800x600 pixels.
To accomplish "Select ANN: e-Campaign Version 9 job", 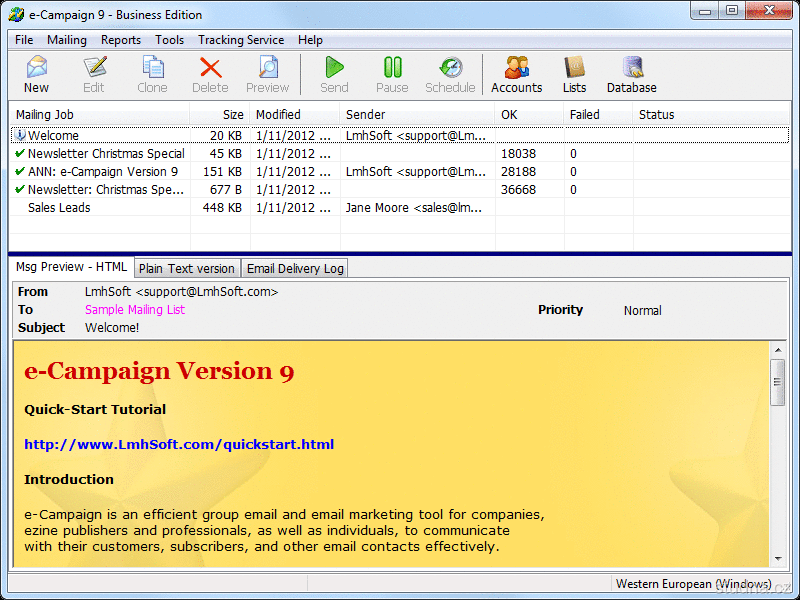I will [399, 171].
